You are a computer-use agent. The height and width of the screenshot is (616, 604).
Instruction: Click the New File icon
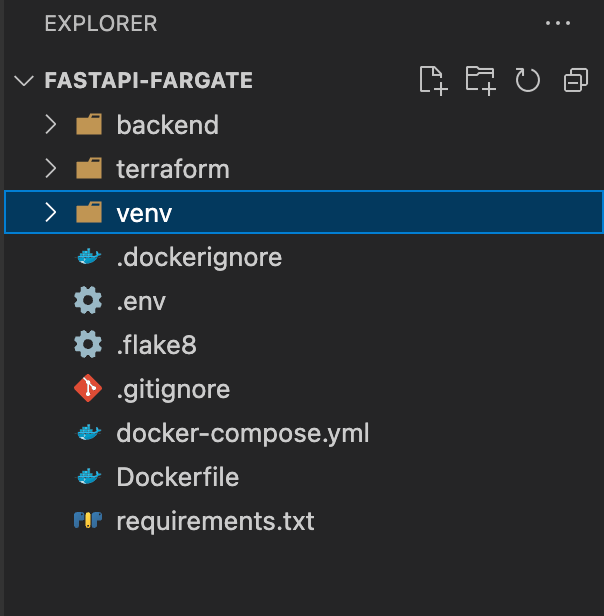(x=432, y=81)
